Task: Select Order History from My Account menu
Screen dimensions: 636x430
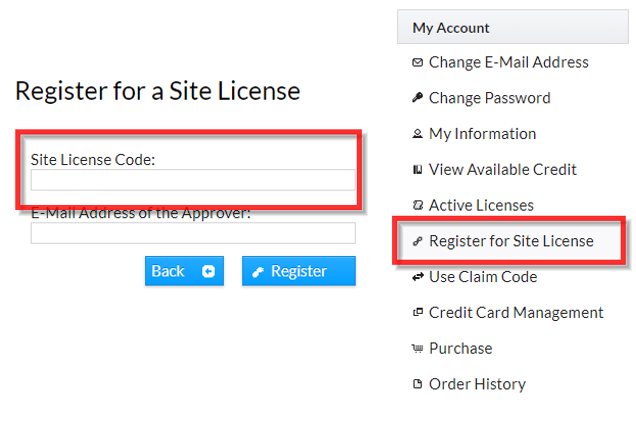Action: 477,384
